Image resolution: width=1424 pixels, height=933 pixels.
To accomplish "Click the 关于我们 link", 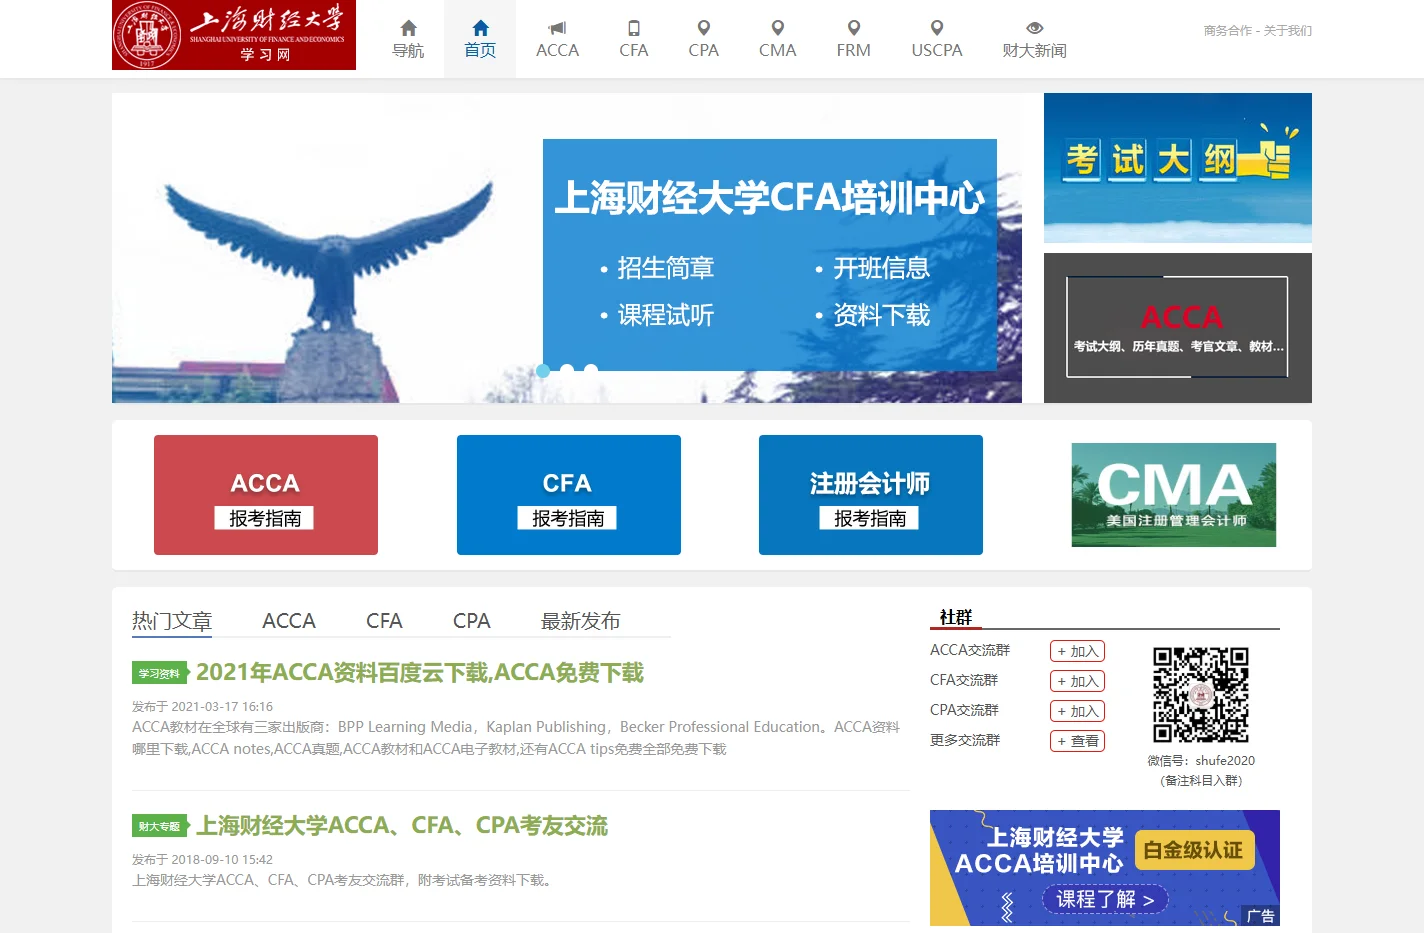I will [x=1288, y=31].
